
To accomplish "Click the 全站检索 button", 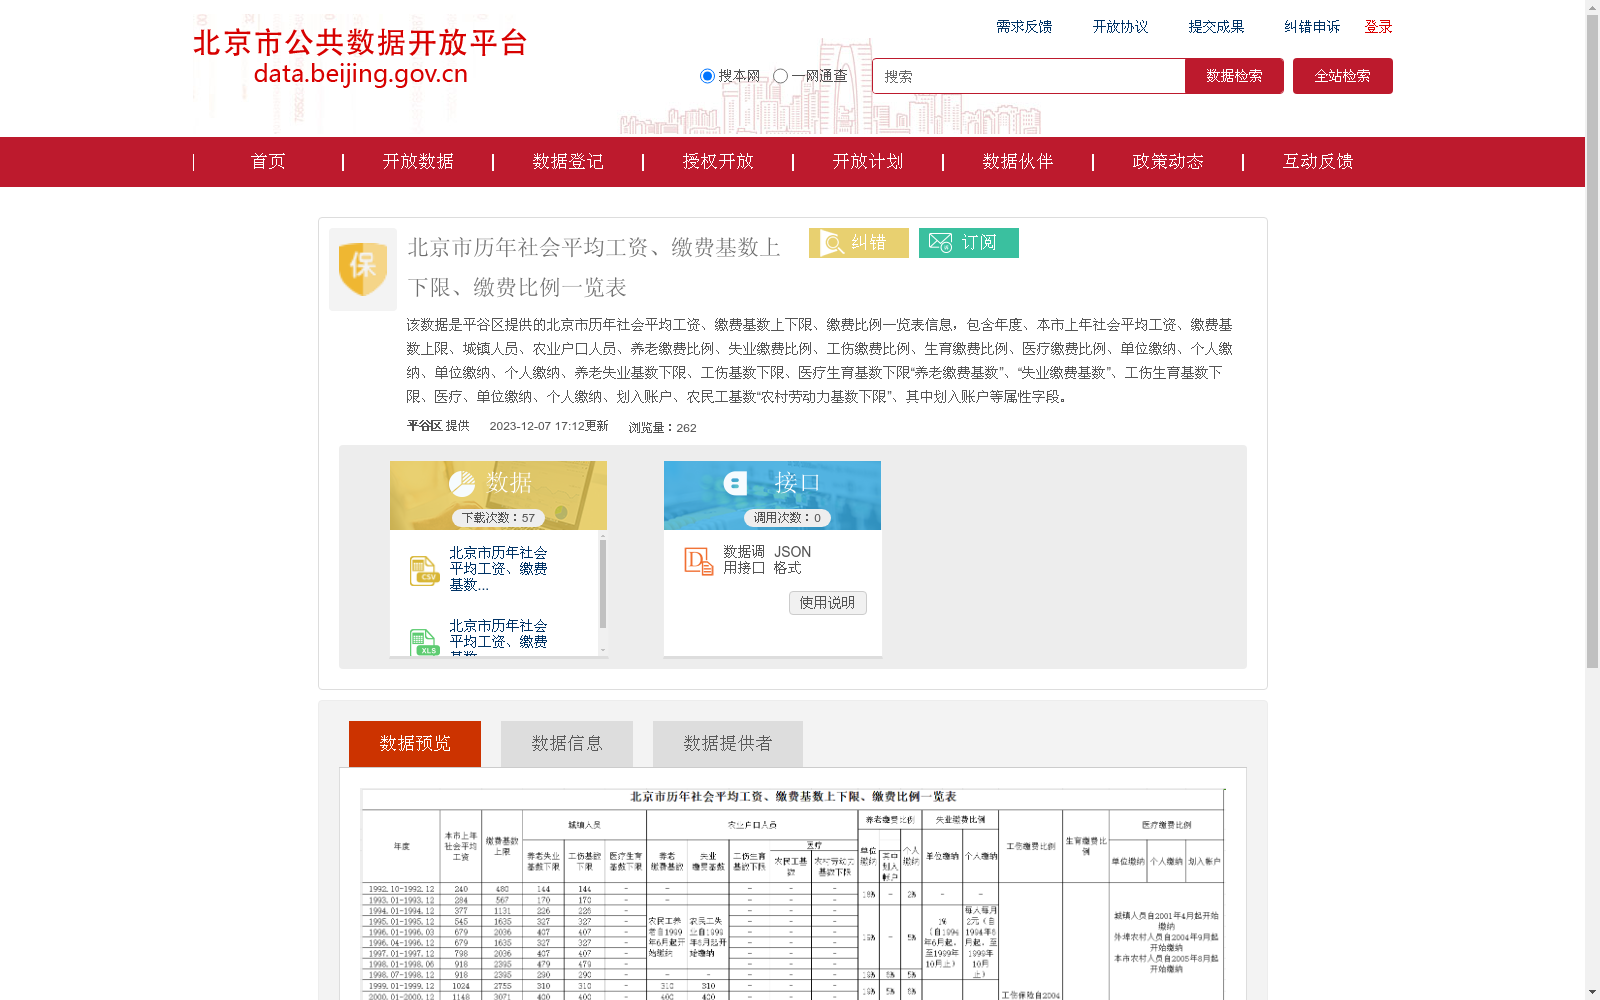I will pos(1342,75).
